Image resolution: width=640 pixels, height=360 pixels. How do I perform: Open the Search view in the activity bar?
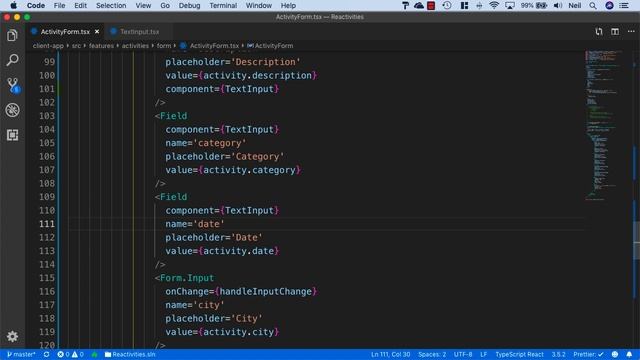coord(12,60)
